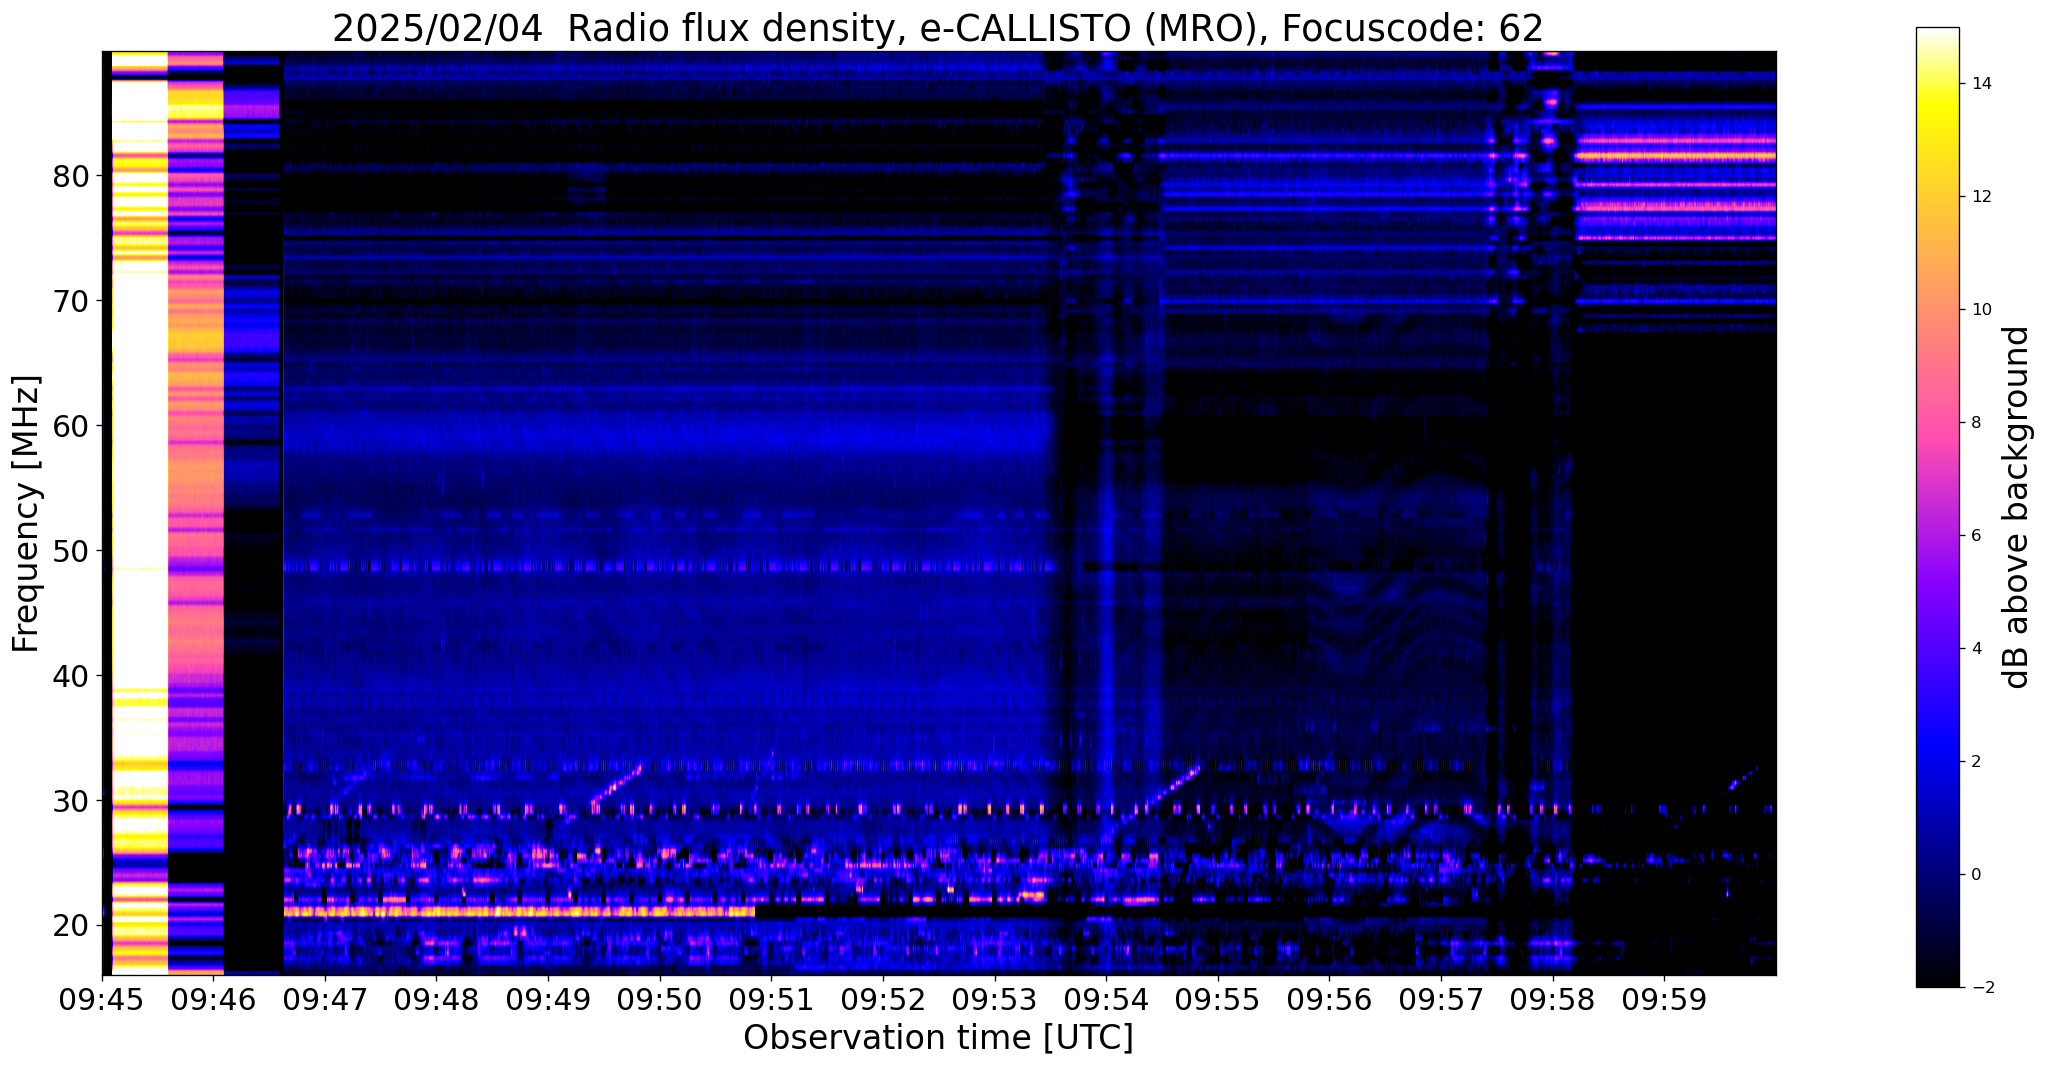This screenshot has width=2047, height=1067.
Task: Click the colorbar tick label 10
Action: pyautogui.click(x=1982, y=310)
